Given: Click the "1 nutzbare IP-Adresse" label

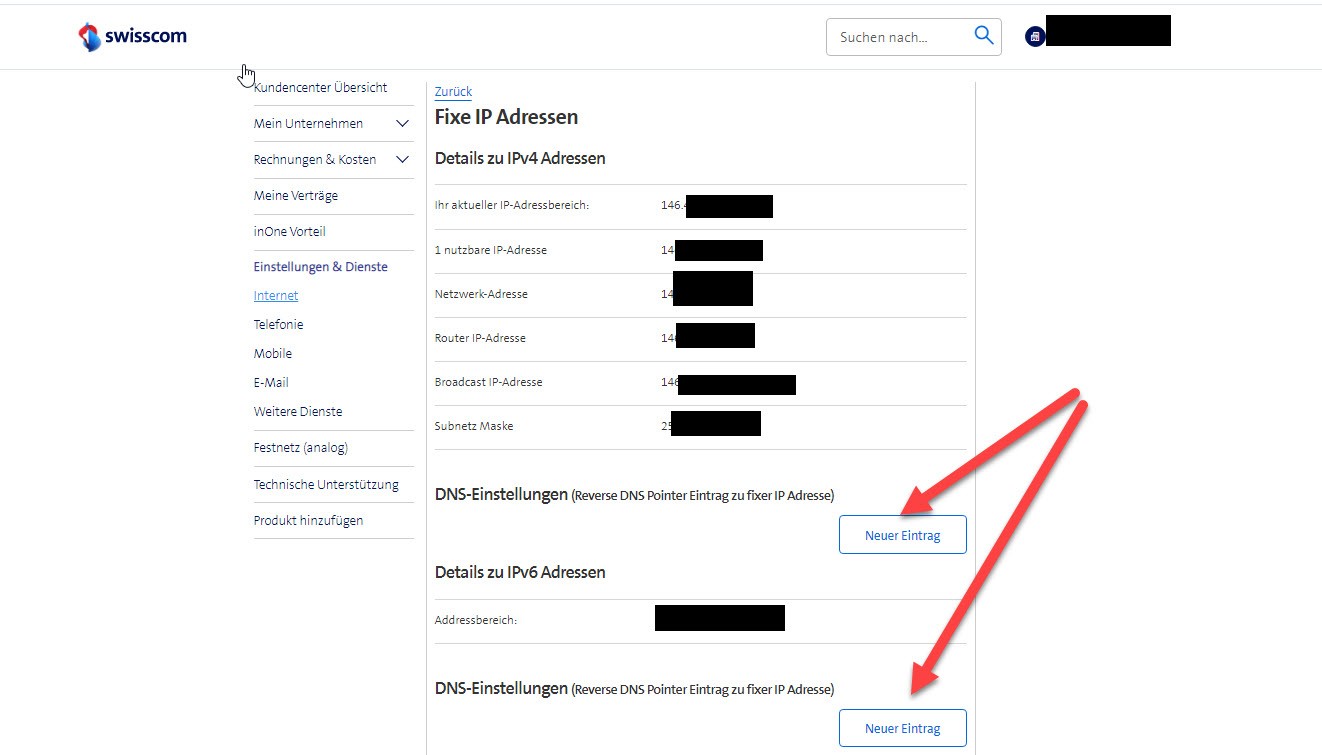Looking at the screenshot, I should pos(491,250).
